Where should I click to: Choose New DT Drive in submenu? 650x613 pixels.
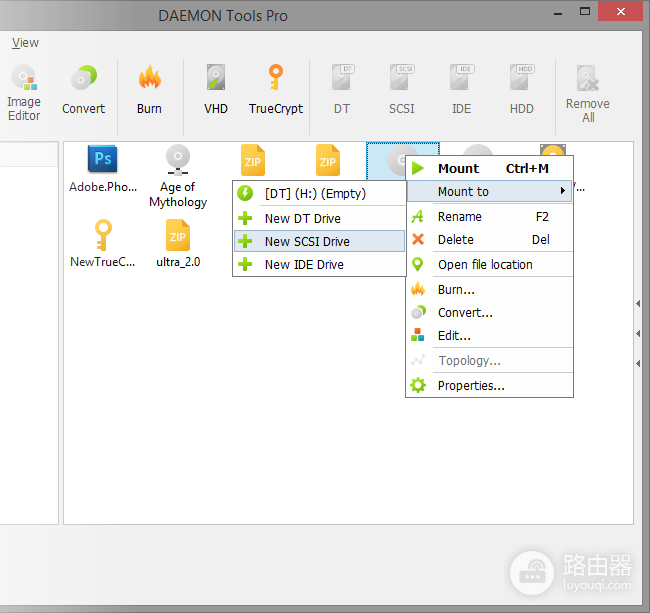[319, 218]
